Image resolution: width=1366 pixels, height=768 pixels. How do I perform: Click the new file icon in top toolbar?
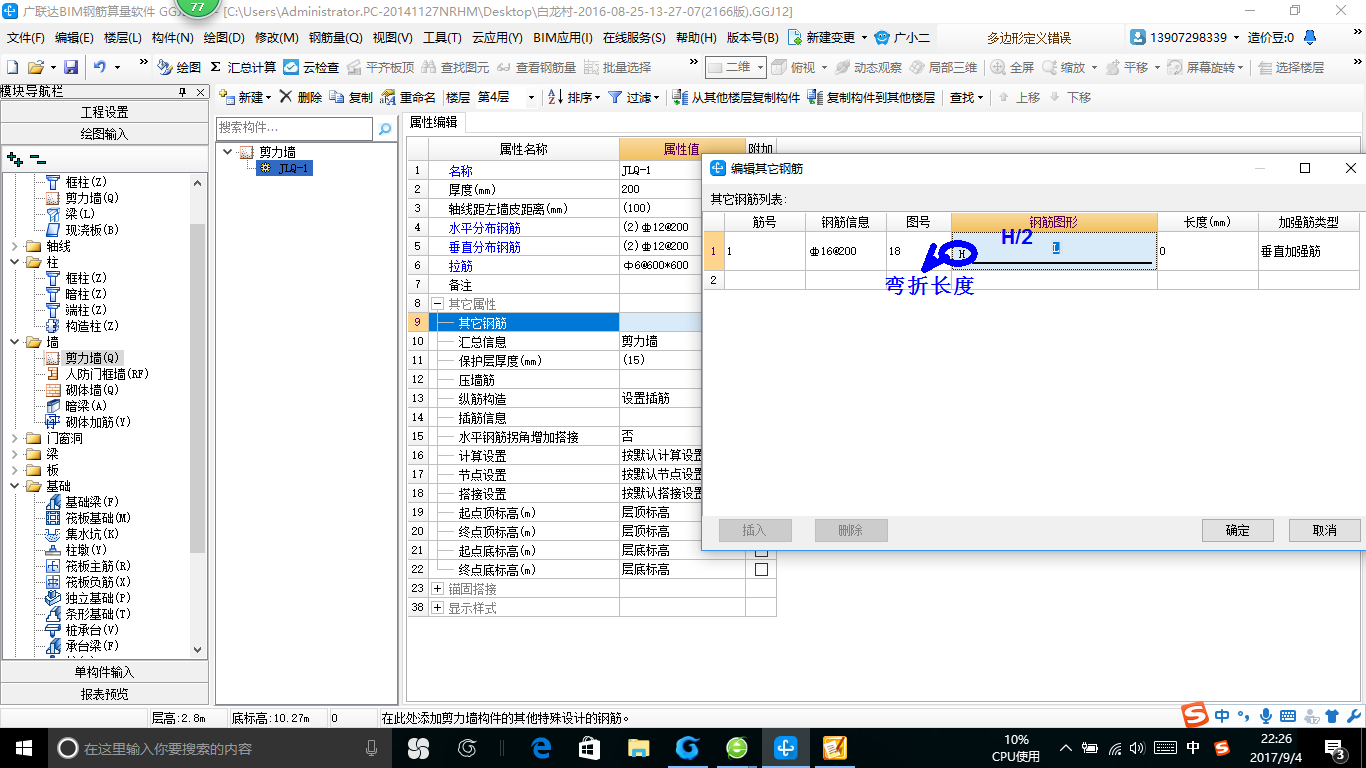coord(12,67)
